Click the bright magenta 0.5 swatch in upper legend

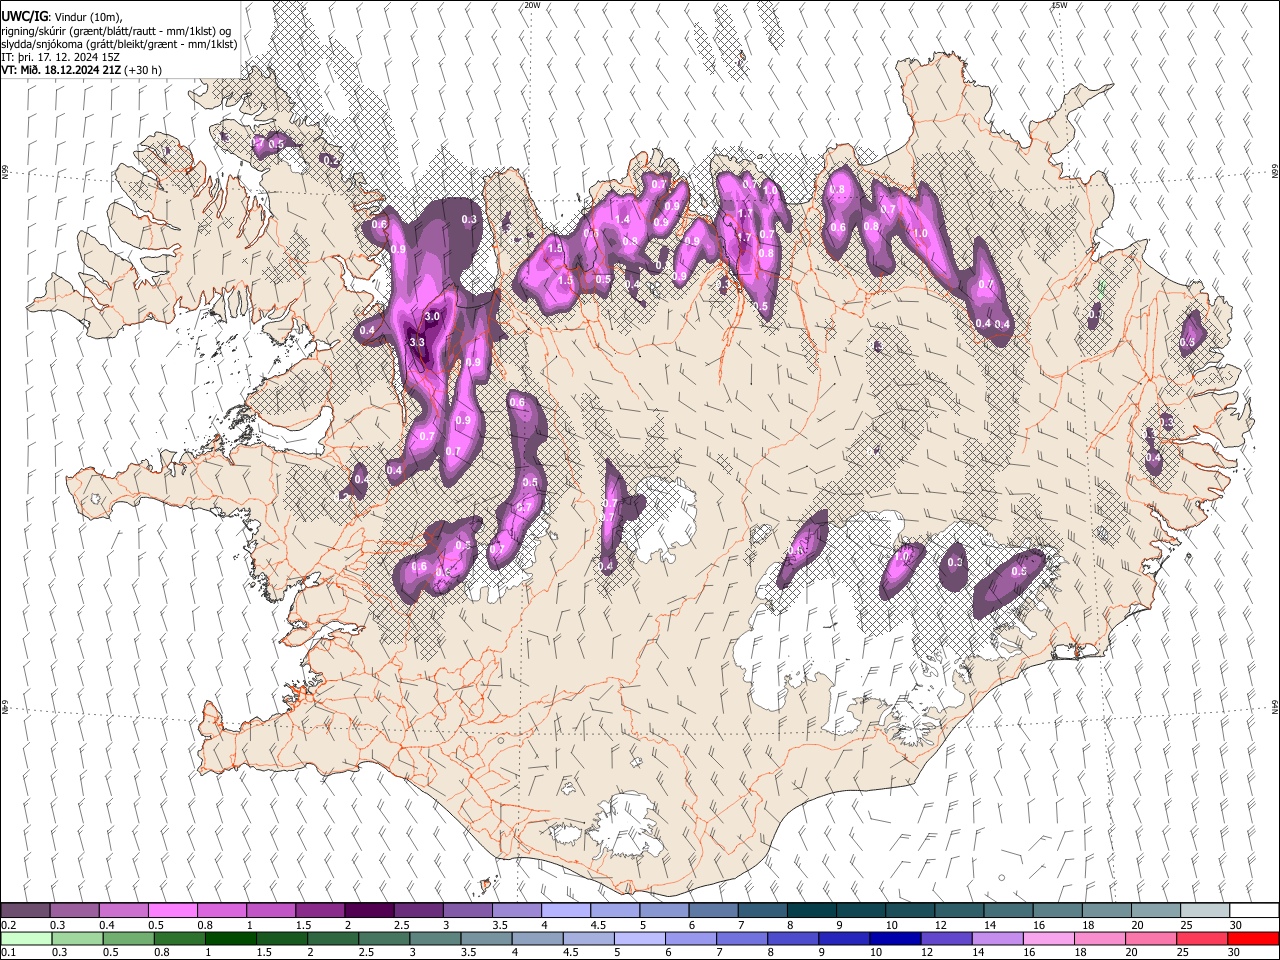click(173, 910)
